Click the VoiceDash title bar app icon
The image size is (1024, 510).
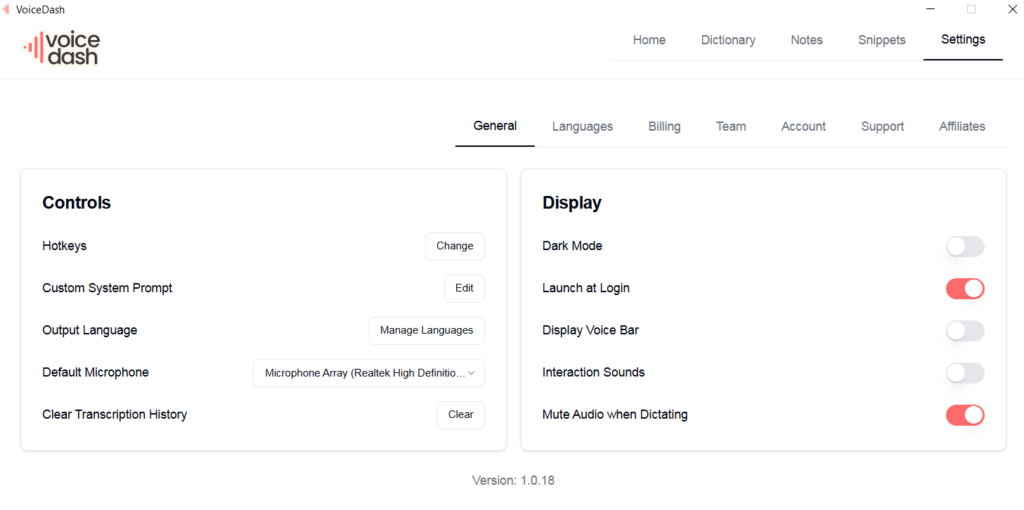pos(6,9)
